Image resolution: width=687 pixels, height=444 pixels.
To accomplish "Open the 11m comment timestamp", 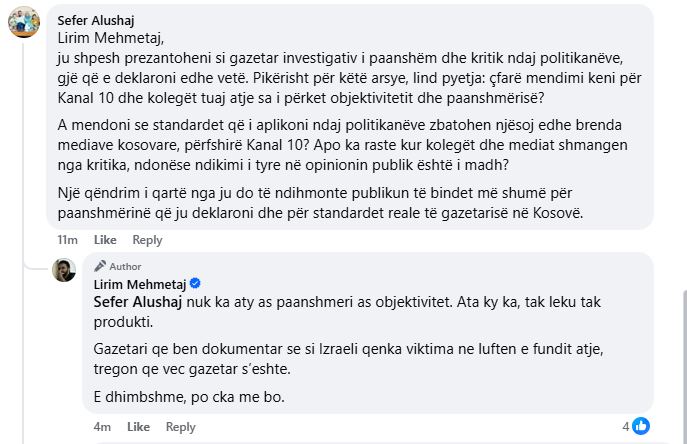I will pos(67,240).
